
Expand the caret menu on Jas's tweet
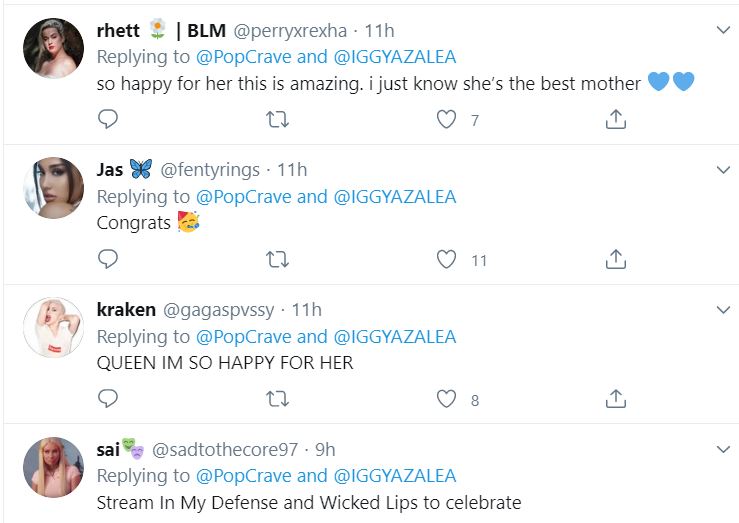click(724, 171)
